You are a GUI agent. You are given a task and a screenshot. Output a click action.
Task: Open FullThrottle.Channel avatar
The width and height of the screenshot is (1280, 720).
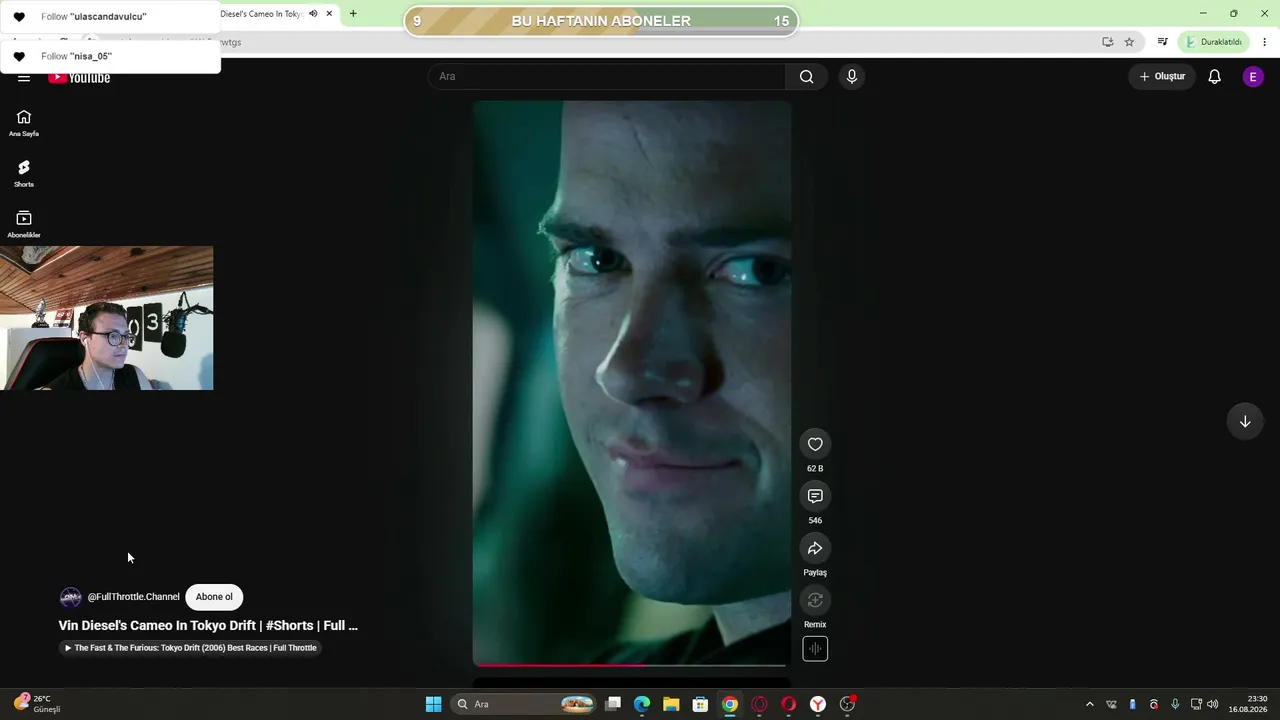point(70,597)
